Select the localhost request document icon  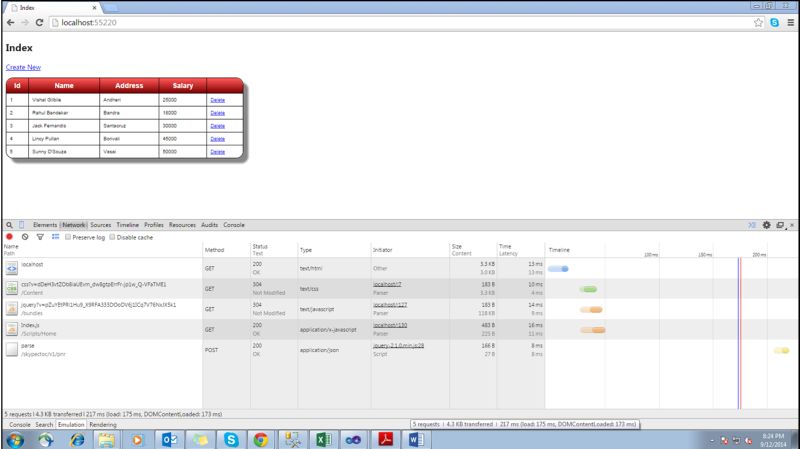pyautogui.click(x=11, y=268)
